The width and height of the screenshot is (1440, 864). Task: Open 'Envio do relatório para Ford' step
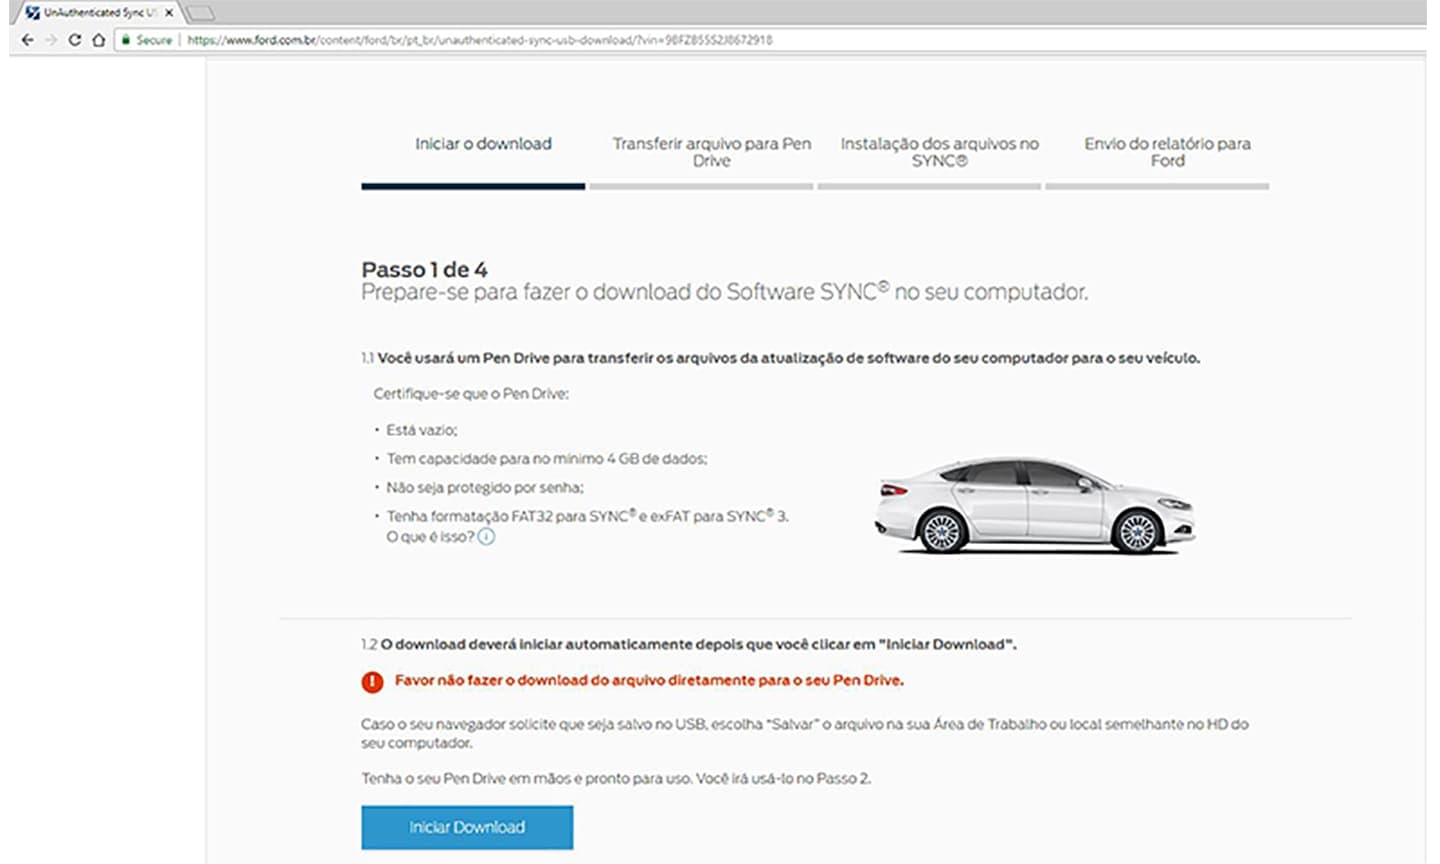[x=1167, y=152]
